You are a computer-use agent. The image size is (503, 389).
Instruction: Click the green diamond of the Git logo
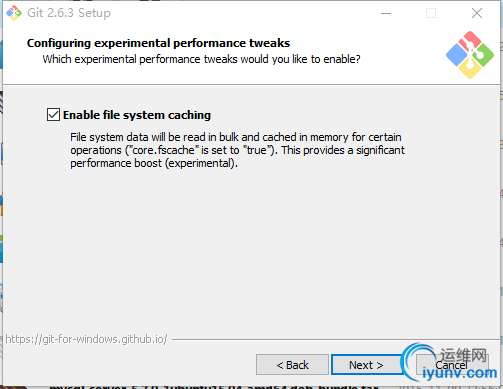pyautogui.click(x=484, y=55)
